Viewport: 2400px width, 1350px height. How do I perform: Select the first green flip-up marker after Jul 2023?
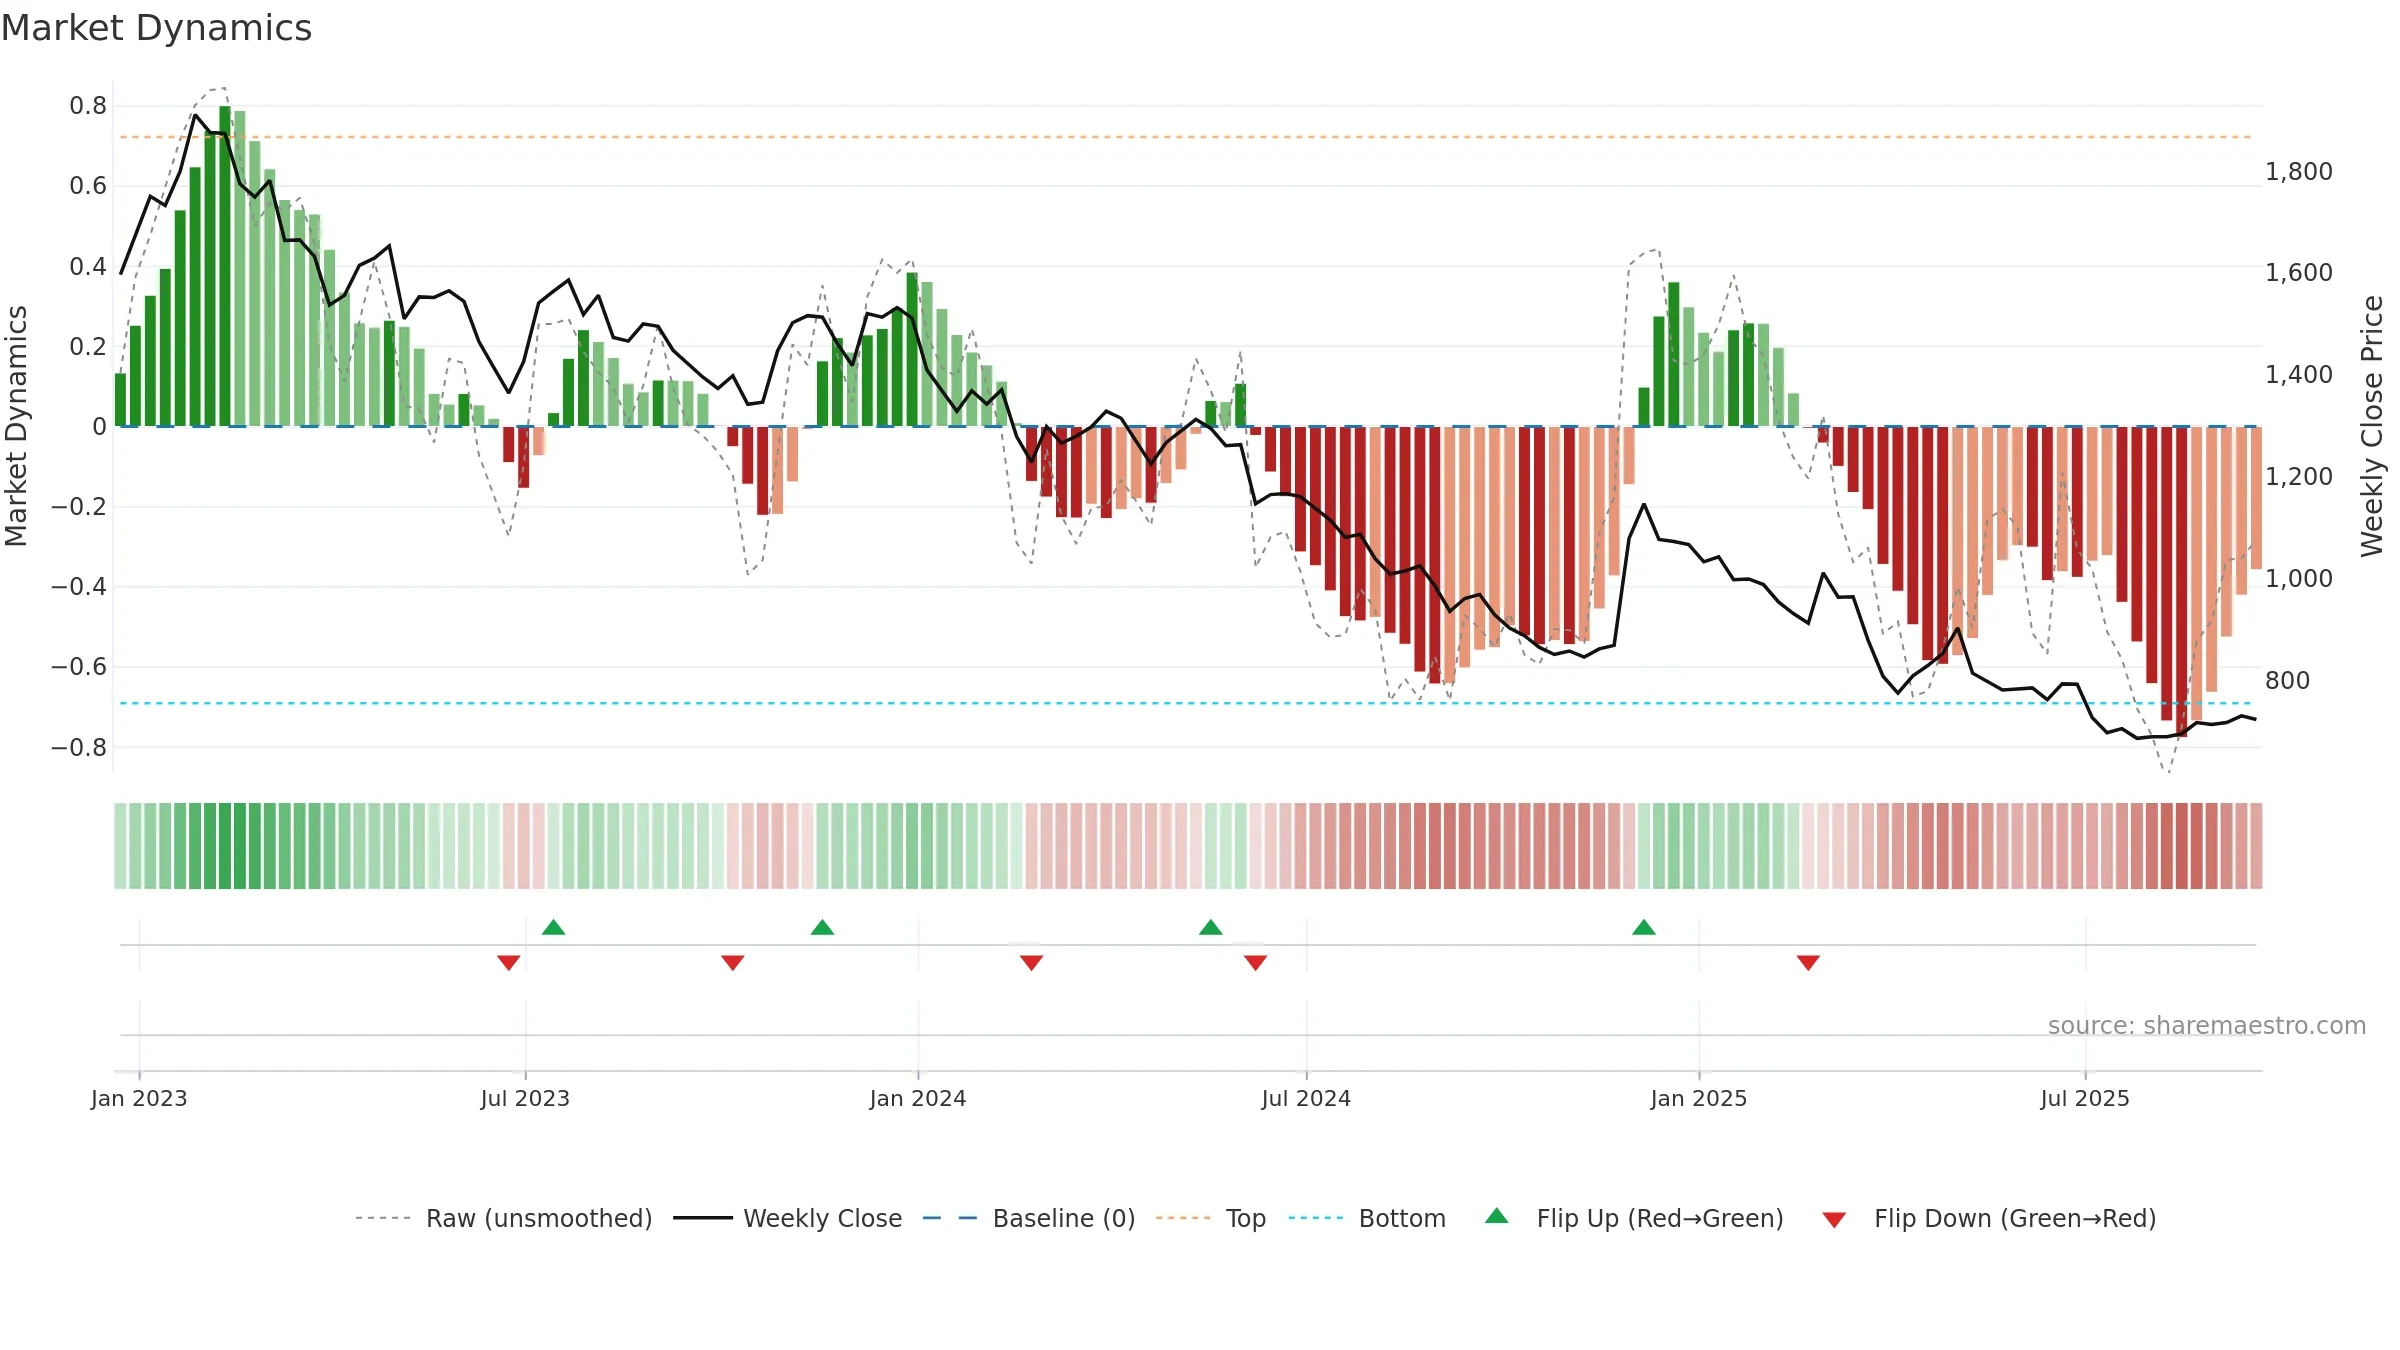(x=554, y=927)
